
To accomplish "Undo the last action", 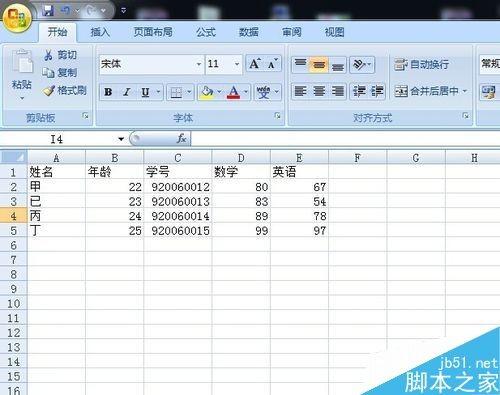I will pos(66,11).
